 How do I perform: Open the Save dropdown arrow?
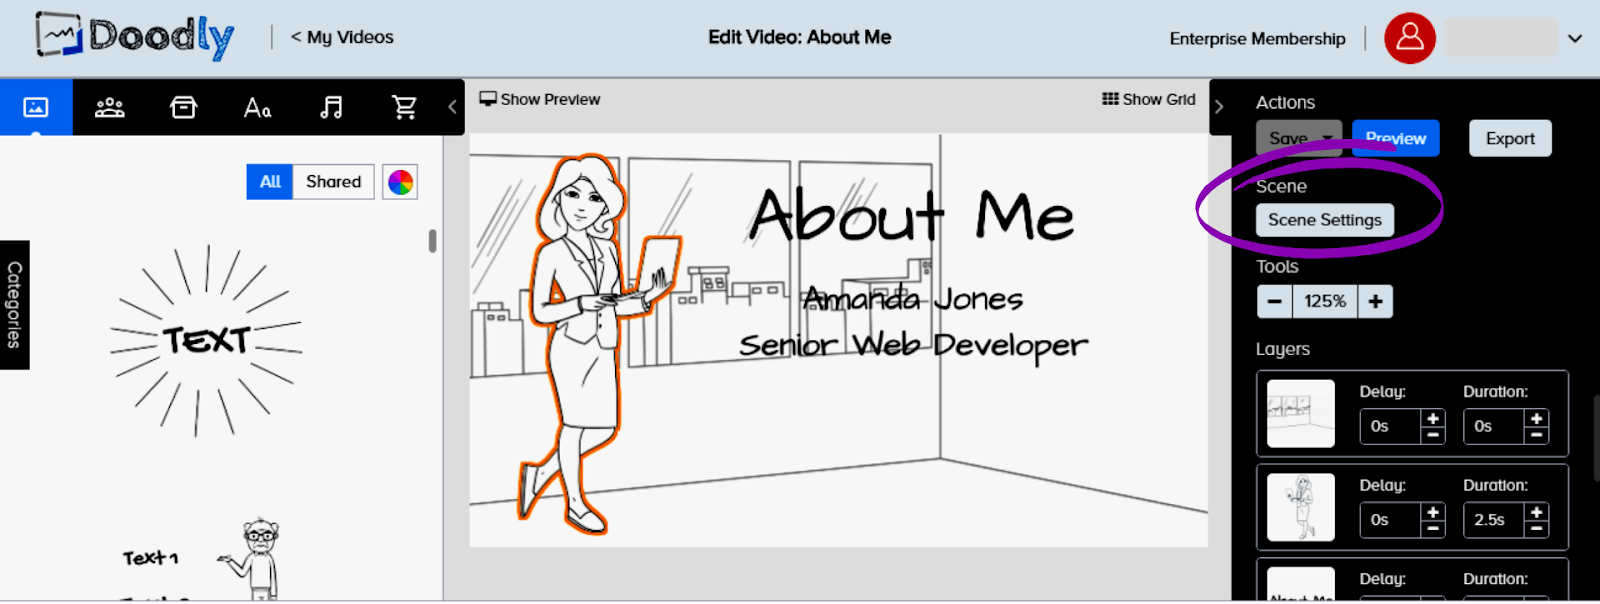click(1328, 139)
